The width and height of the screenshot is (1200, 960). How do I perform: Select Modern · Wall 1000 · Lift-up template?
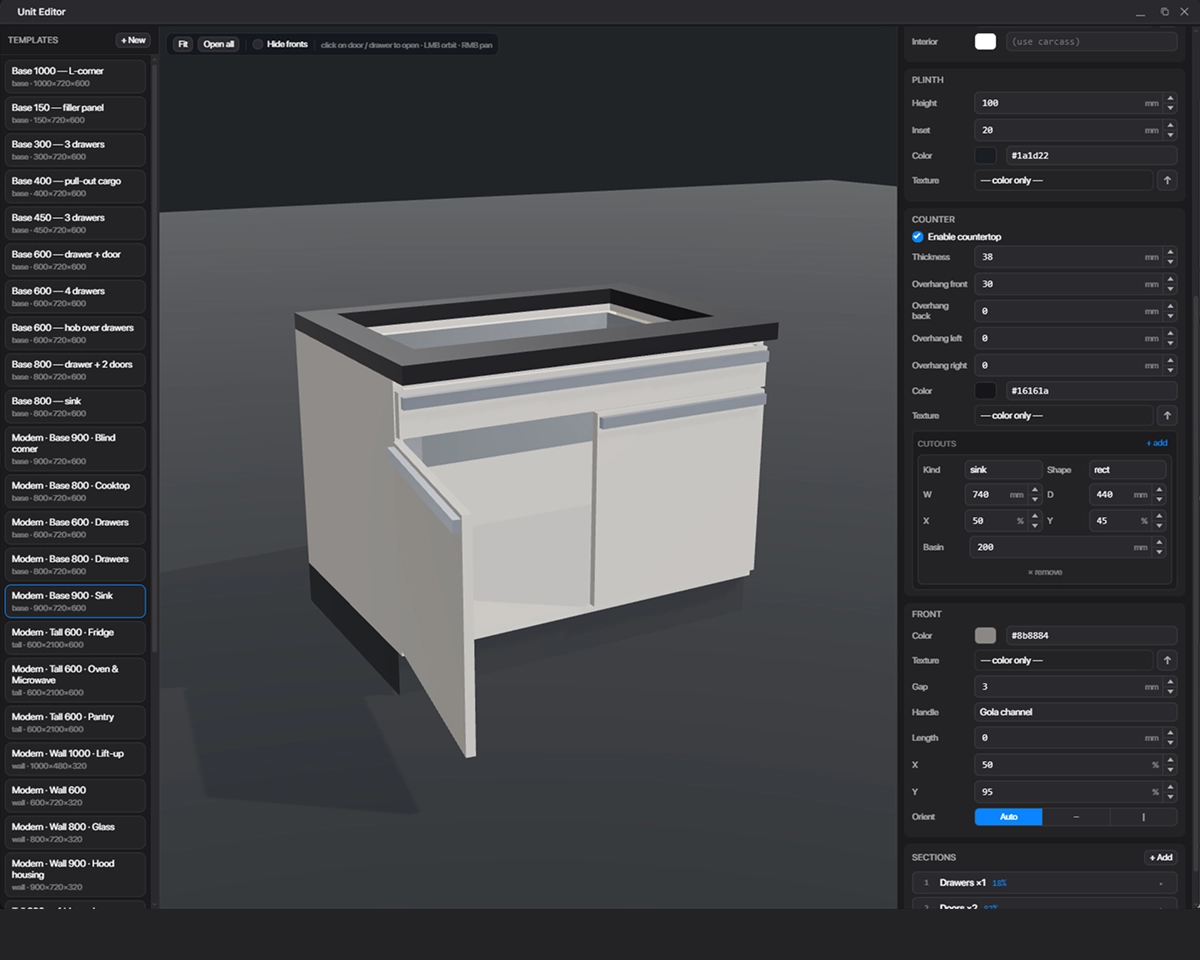(75, 759)
